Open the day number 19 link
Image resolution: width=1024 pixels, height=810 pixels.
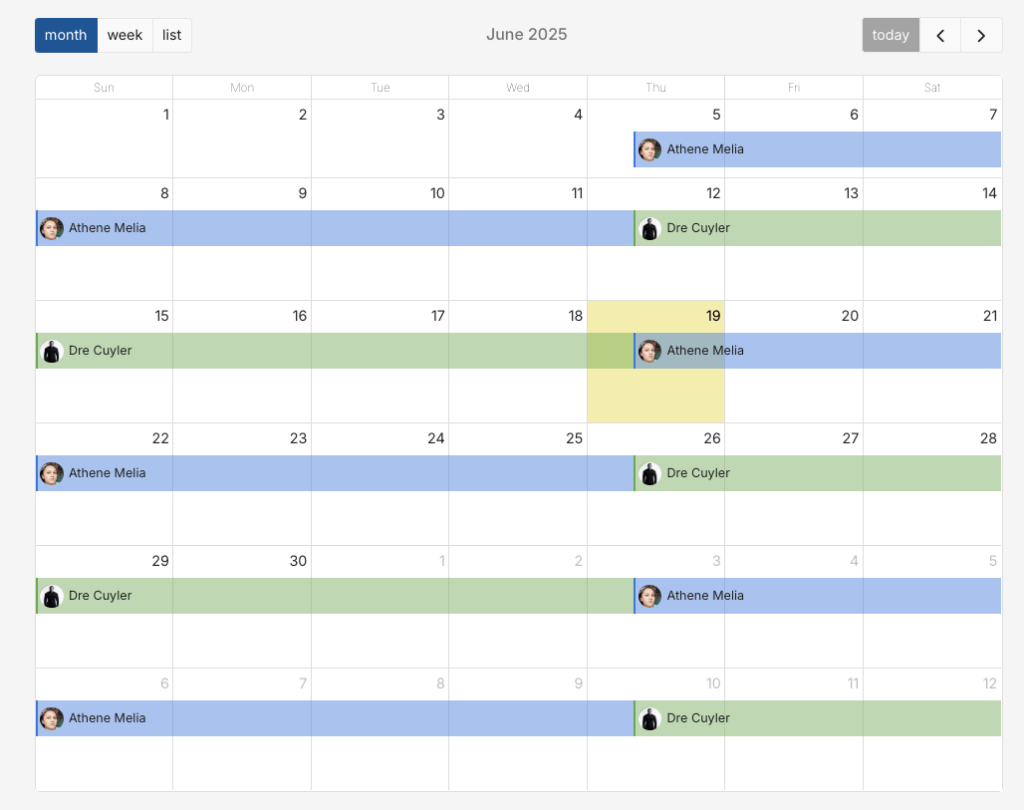pos(713,316)
